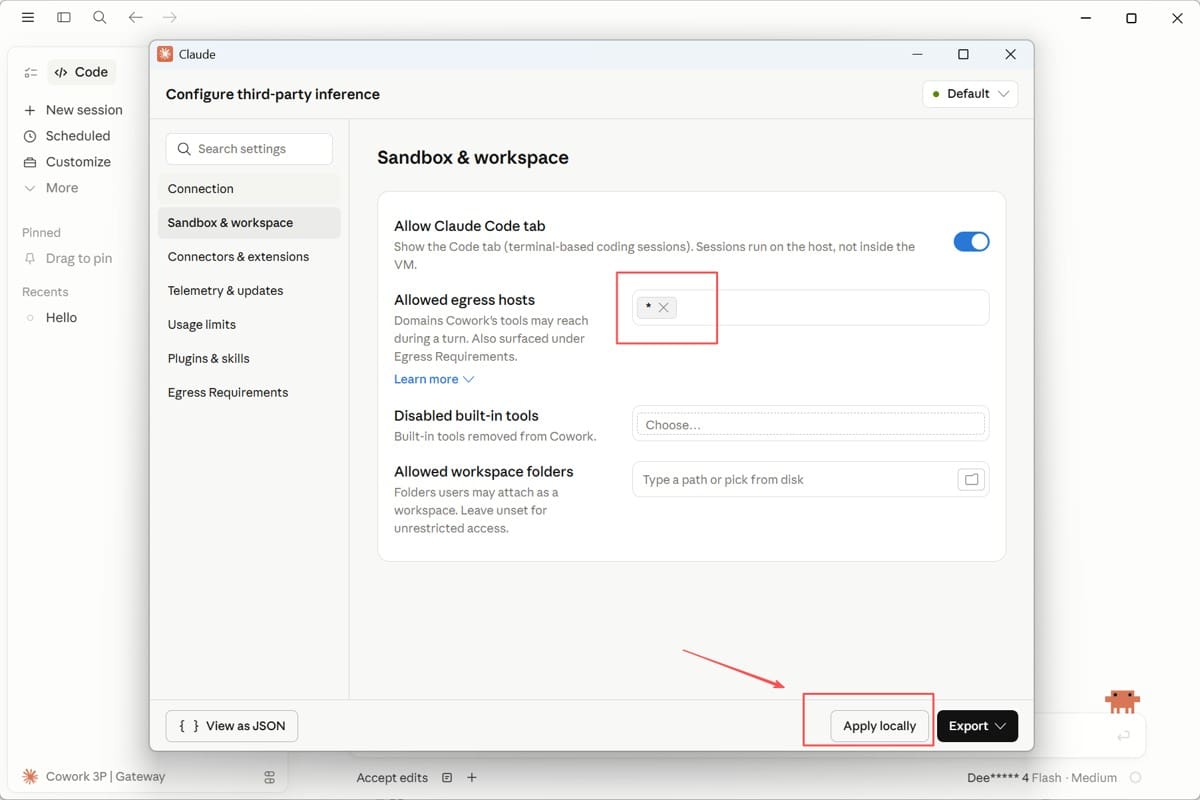1200x800 pixels.
Task: Open the Hello recent session
Action: tap(61, 317)
